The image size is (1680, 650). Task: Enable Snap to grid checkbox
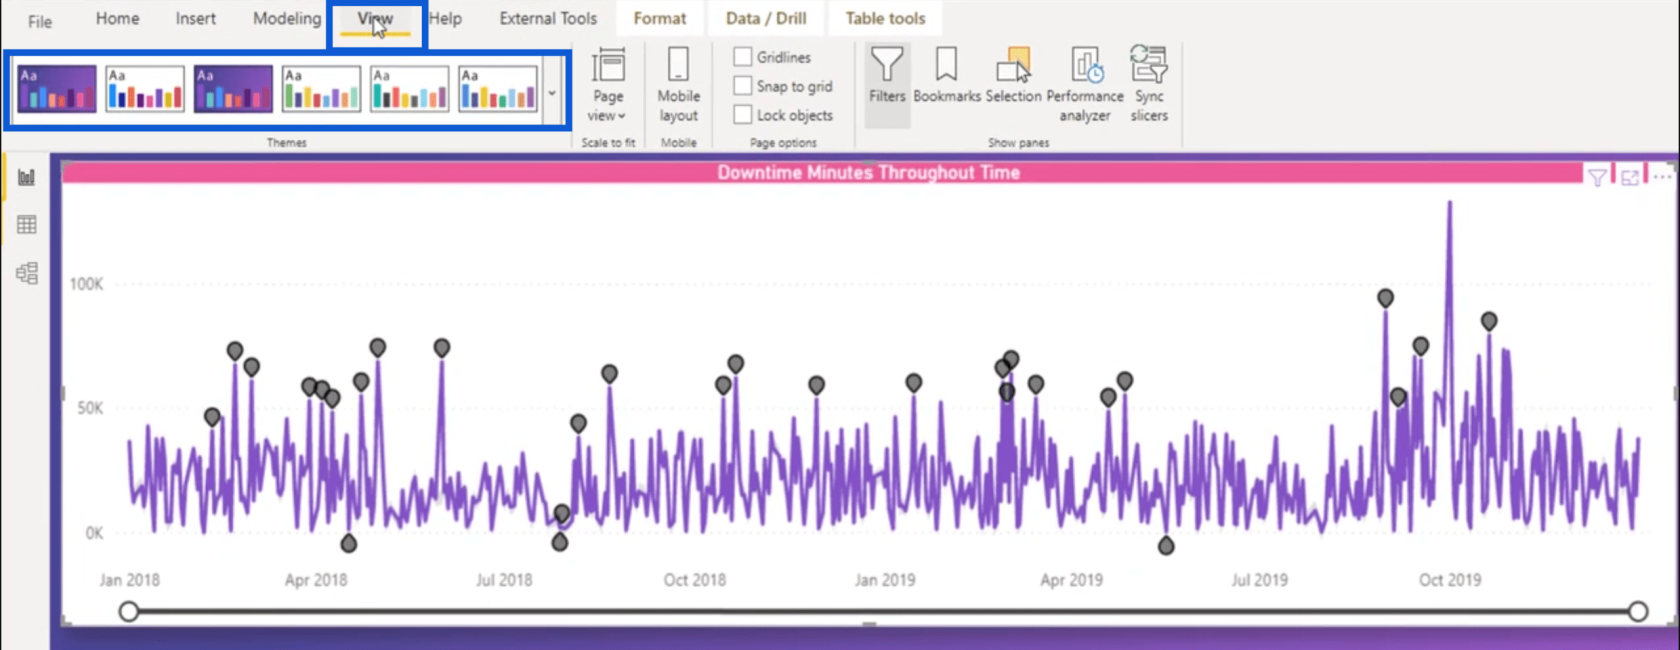pos(743,86)
